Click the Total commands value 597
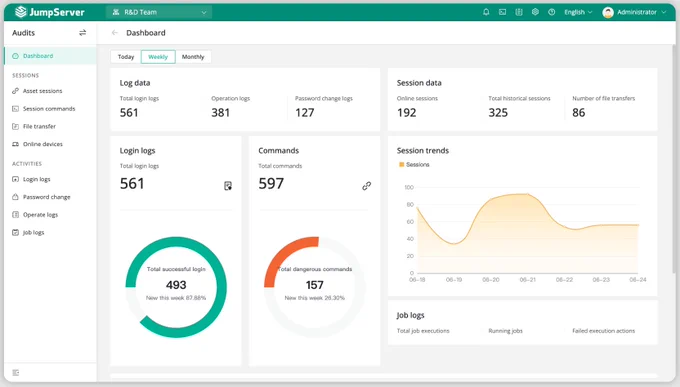Image resolution: width=680 pixels, height=387 pixels. coord(271,184)
